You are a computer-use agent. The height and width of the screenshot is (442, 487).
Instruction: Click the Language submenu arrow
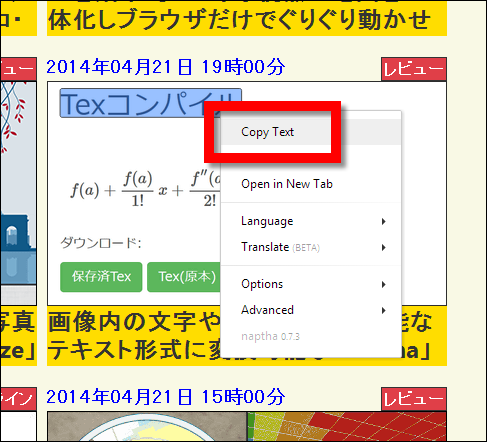click(384, 221)
